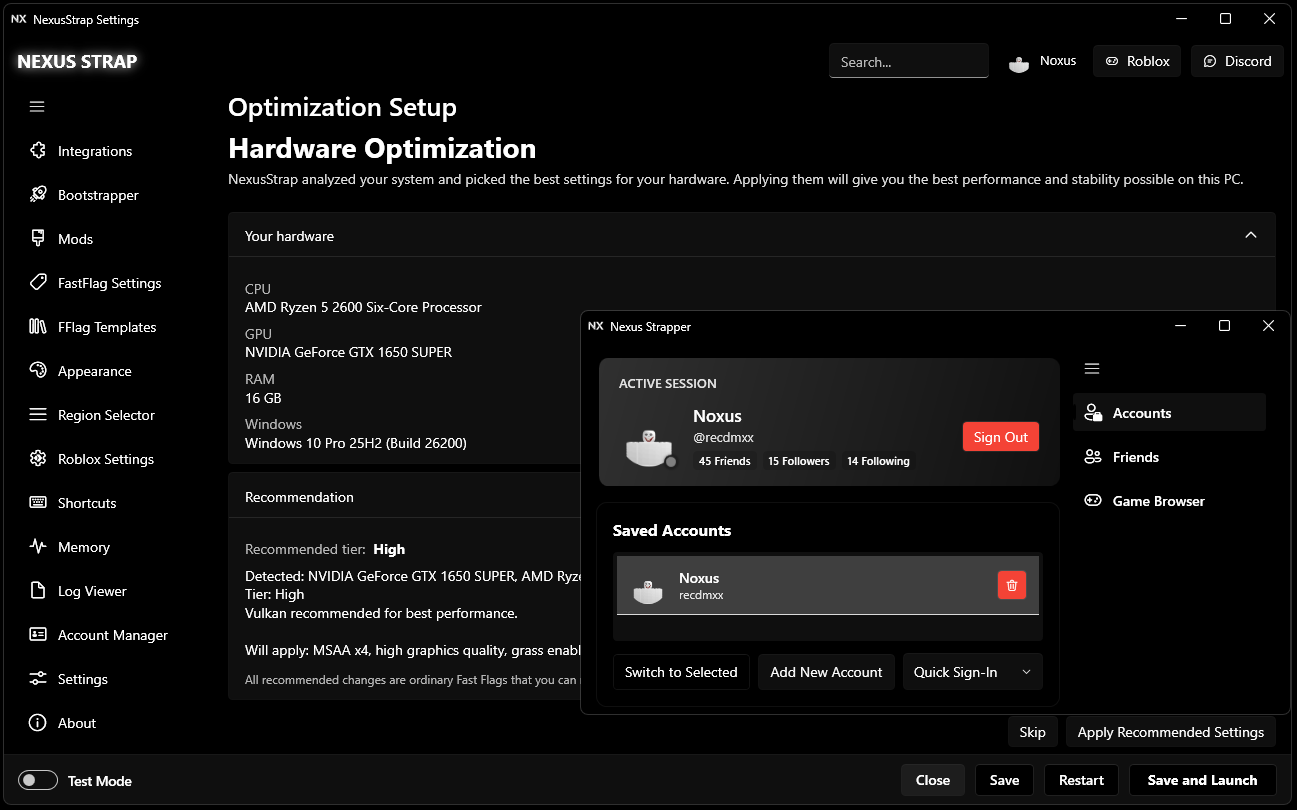Switch to the Friends tab
This screenshot has width=1297, height=810.
click(x=1169, y=457)
